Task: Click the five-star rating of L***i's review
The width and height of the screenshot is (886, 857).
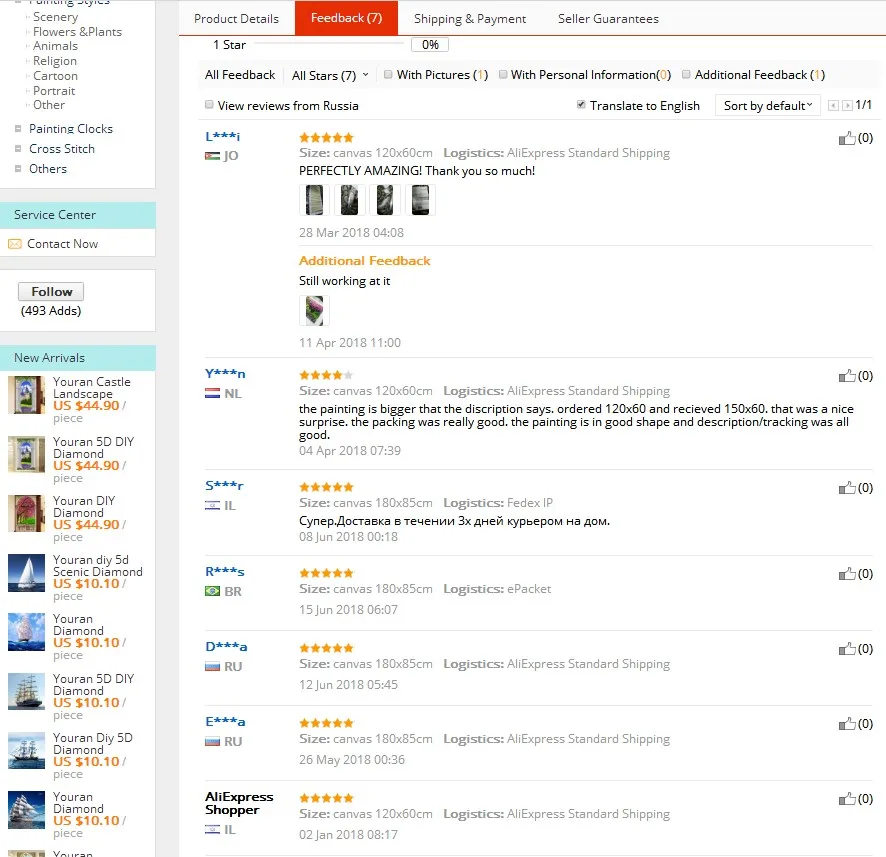Action: [326, 137]
